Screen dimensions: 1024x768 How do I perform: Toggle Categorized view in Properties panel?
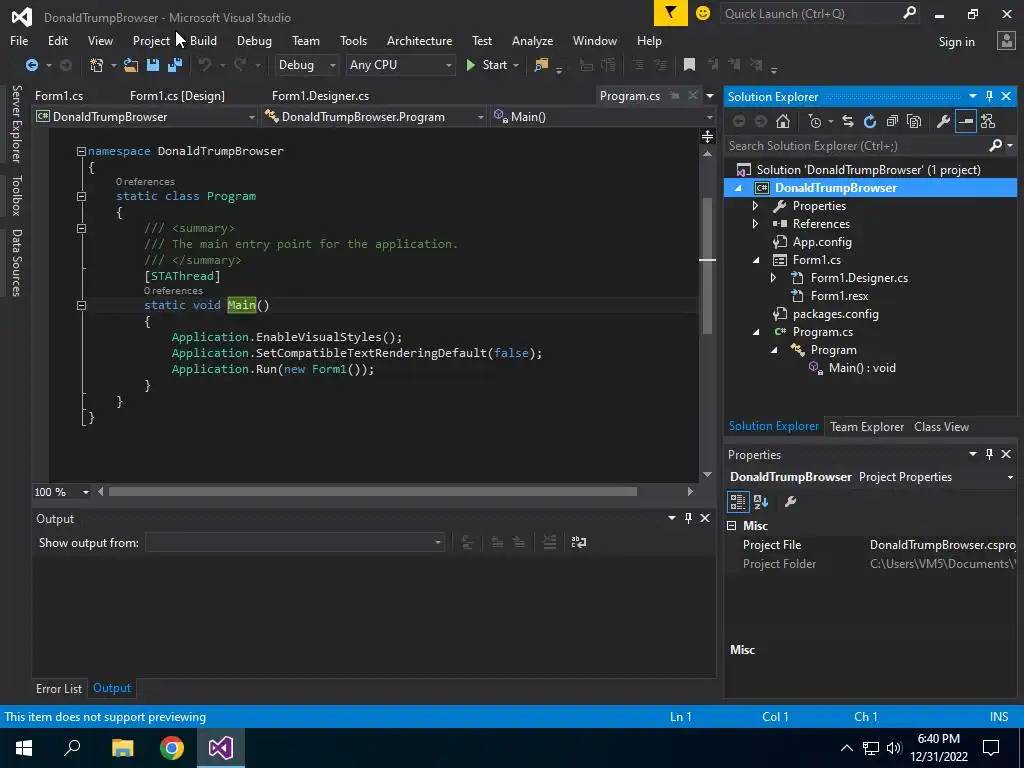tap(738, 502)
